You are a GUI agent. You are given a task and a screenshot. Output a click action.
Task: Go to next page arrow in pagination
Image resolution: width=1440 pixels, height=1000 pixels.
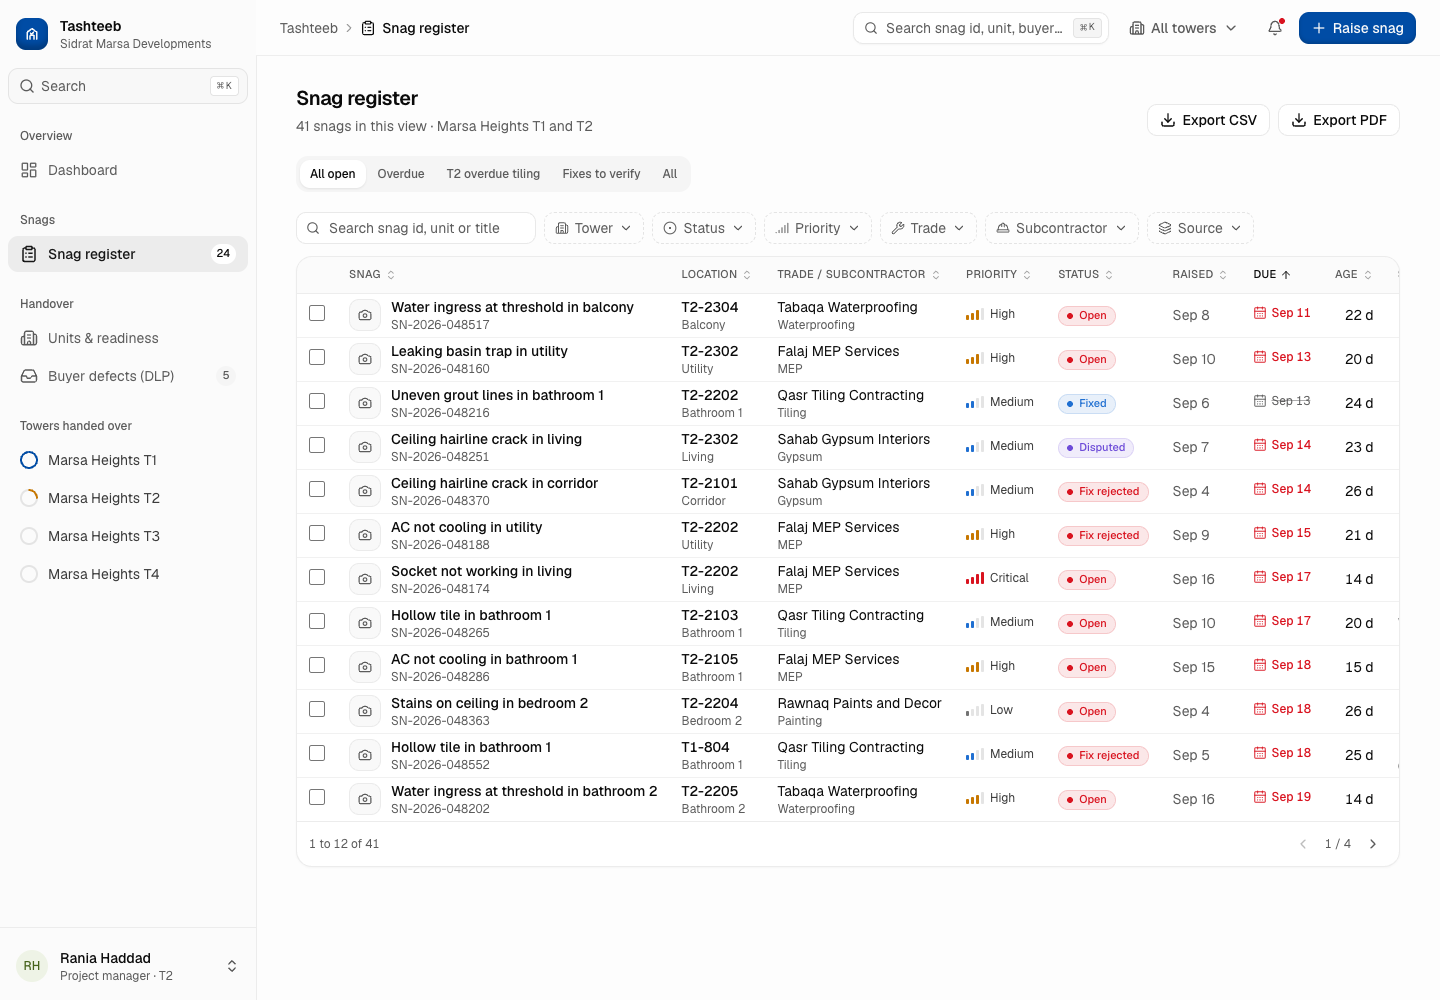pos(1373,844)
